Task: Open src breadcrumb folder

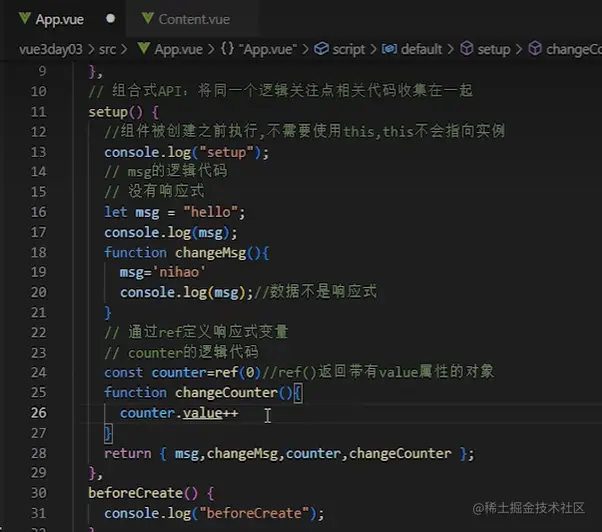Action: tap(108, 49)
